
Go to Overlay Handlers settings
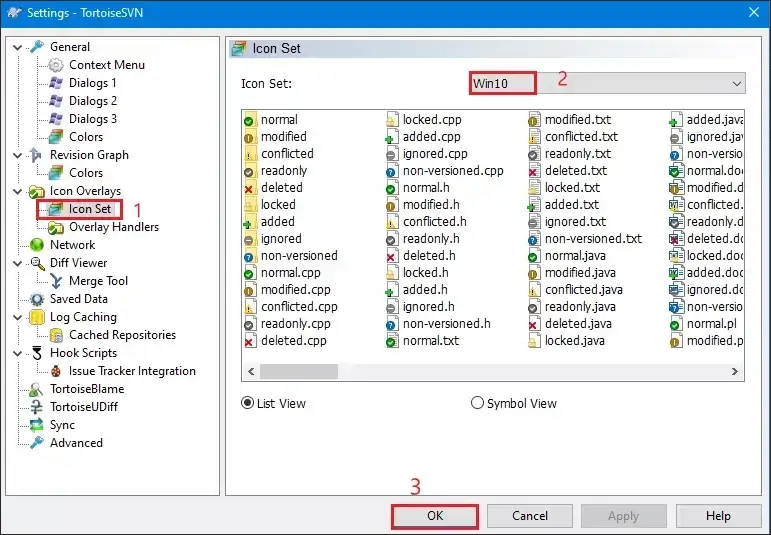pos(114,227)
